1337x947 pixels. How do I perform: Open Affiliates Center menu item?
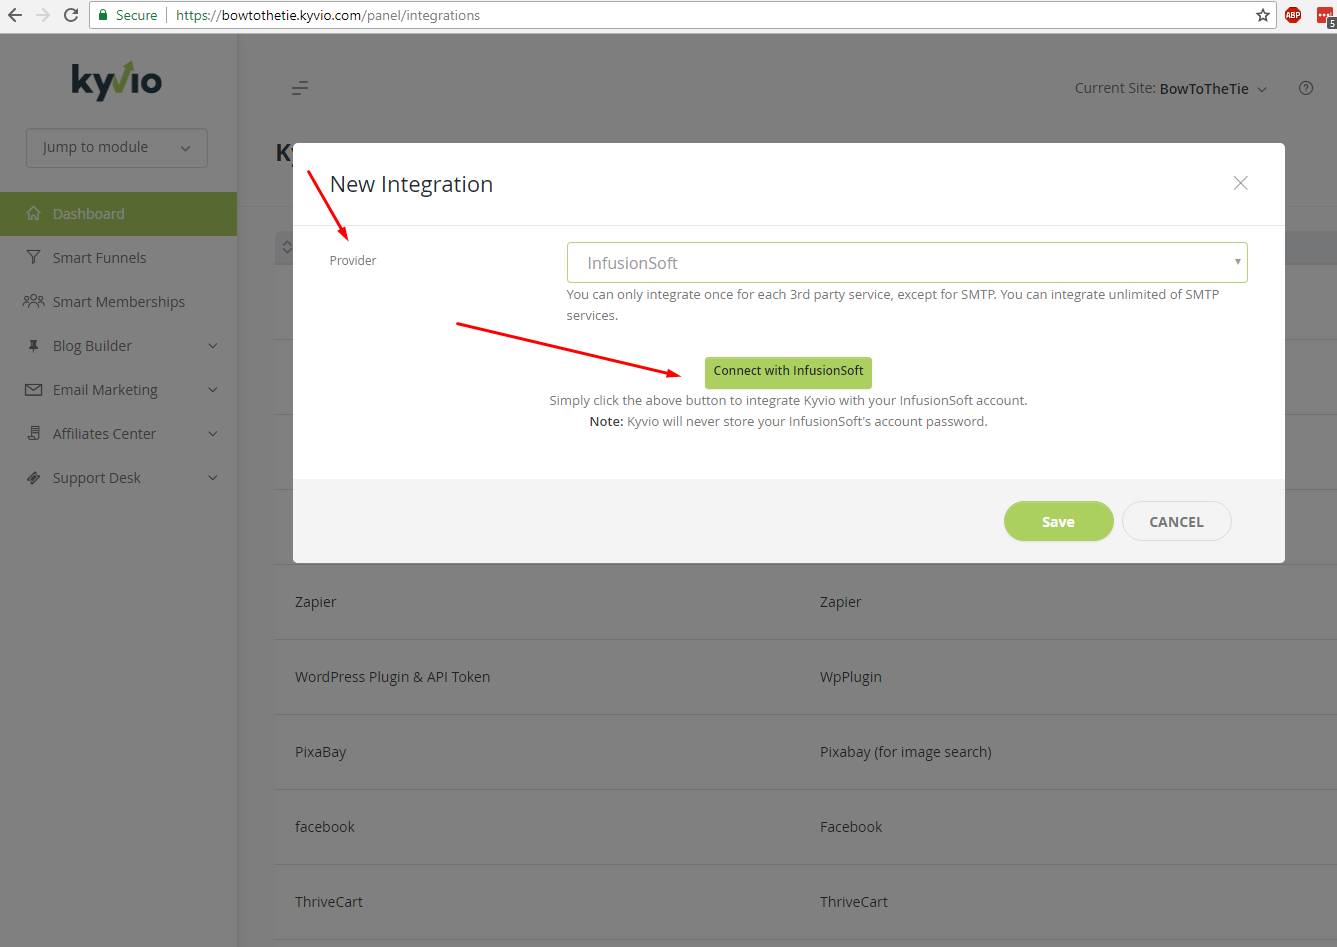(118, 434)
